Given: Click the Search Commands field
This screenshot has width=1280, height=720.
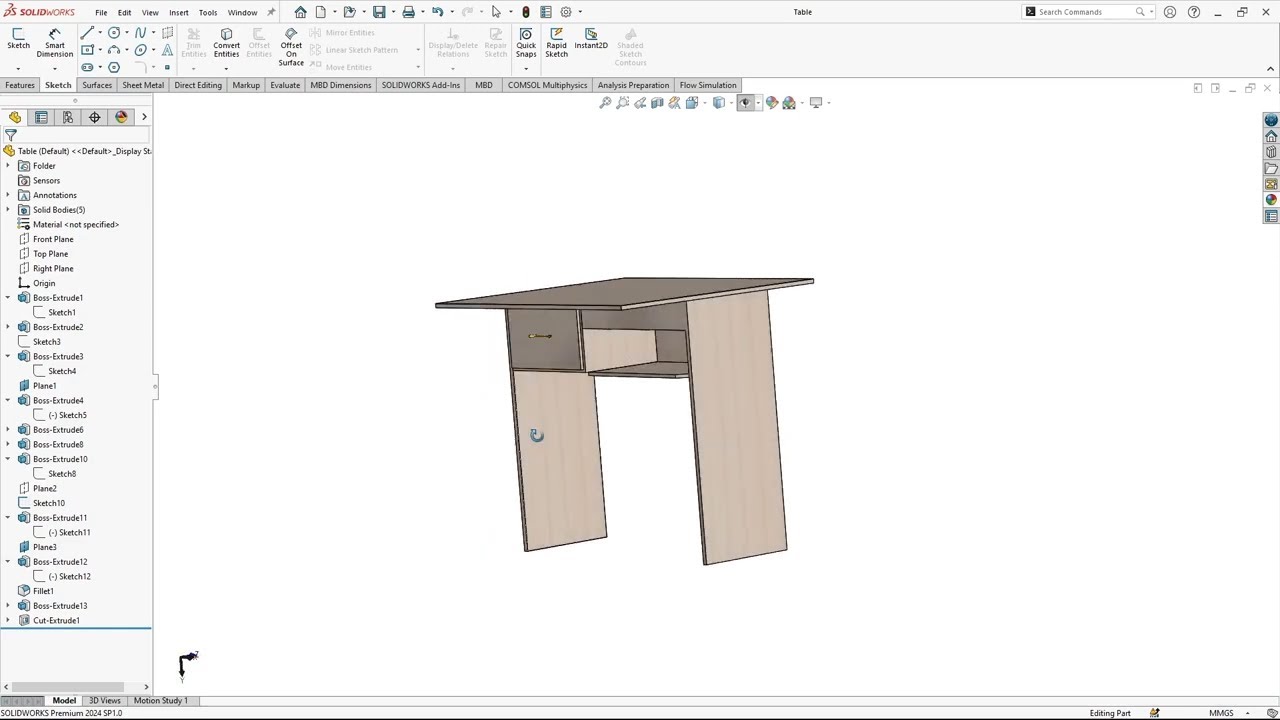Looking at the screenshot, I should (1089, 12).
